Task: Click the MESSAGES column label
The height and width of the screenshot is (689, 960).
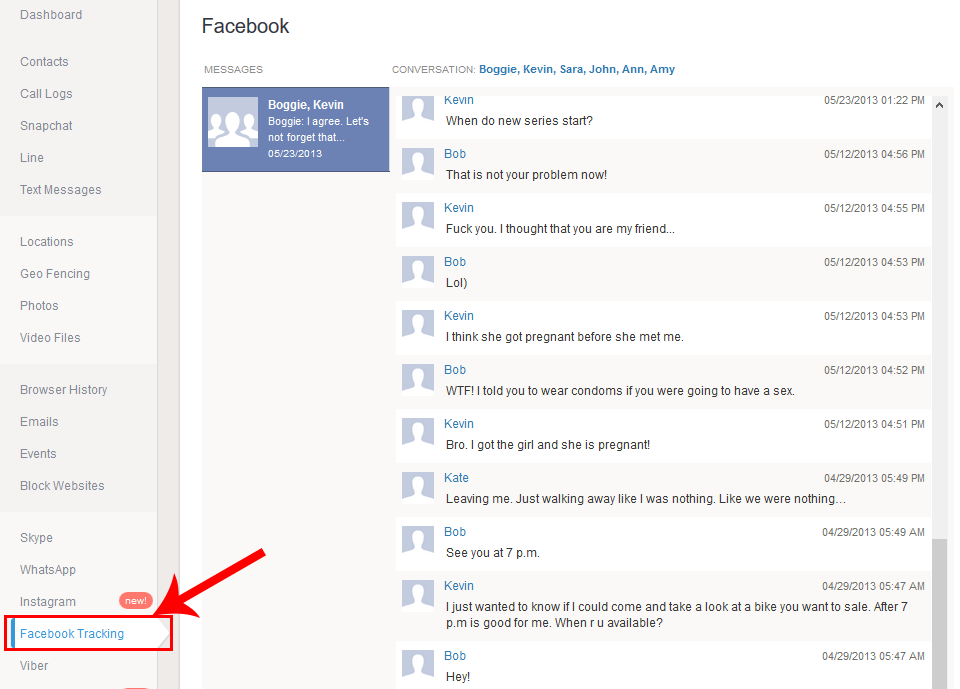Action: 233,70
